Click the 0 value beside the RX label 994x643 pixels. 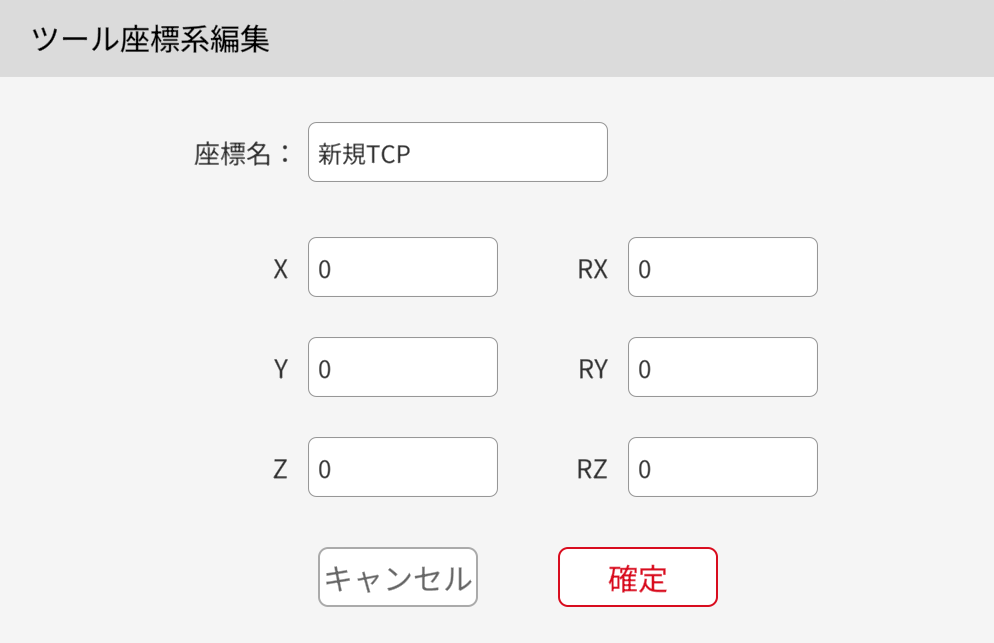click(644, 269)
